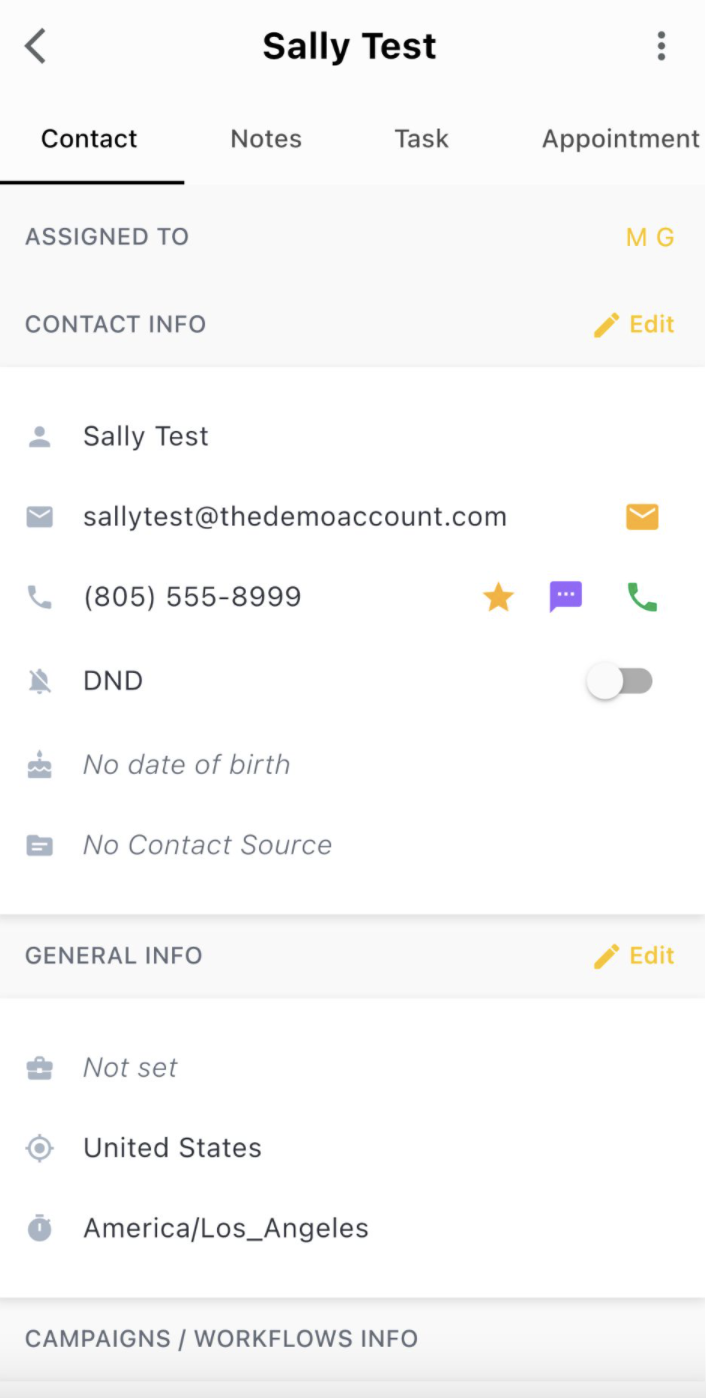Toggle the DND switch on
The height and width of the screenshot is (1398, 706).
[620, 682]
